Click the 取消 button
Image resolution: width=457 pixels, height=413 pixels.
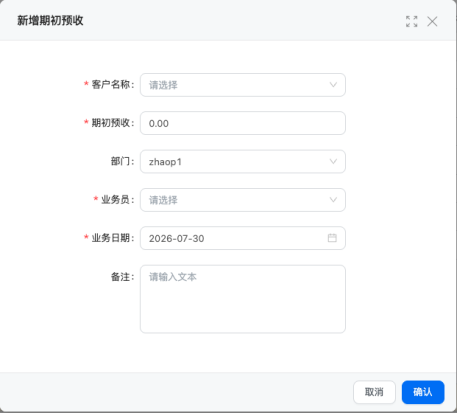point(374,392)
